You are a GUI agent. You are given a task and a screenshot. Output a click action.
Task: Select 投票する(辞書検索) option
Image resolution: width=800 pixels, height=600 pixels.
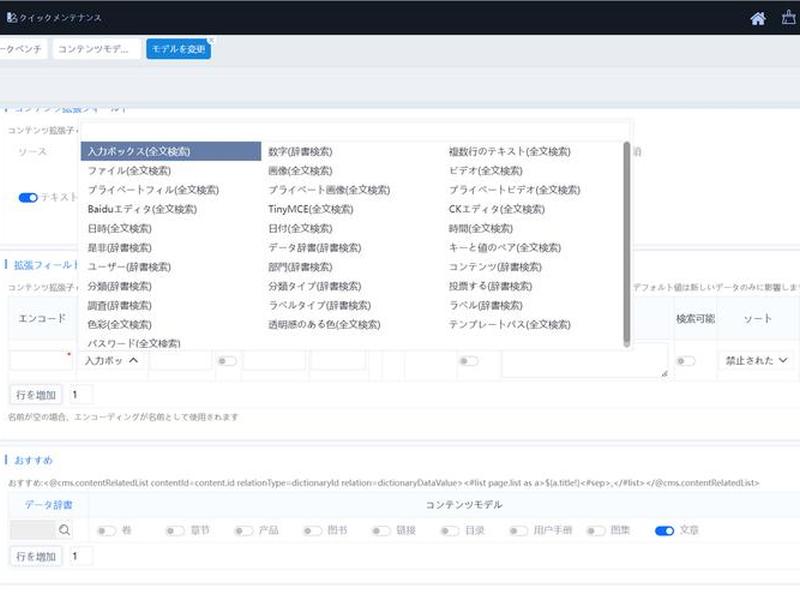(x=490, y=286)
